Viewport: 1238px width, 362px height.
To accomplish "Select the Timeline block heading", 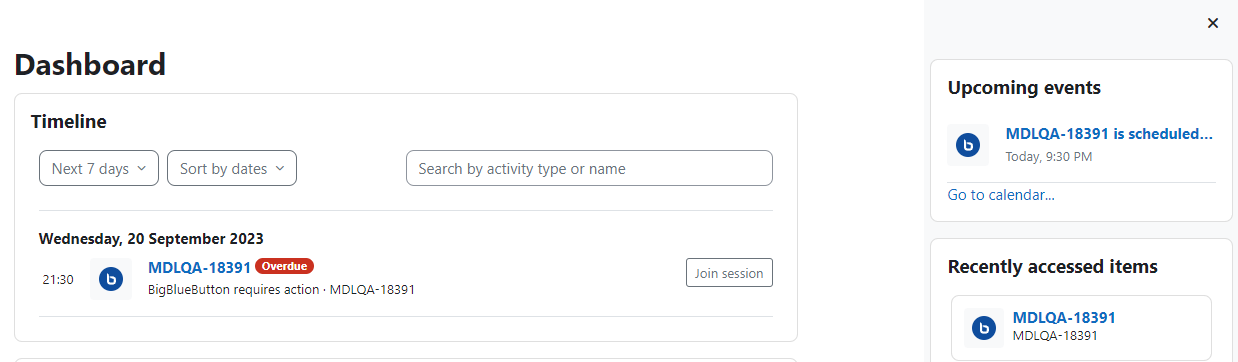I will coord(69,122).
